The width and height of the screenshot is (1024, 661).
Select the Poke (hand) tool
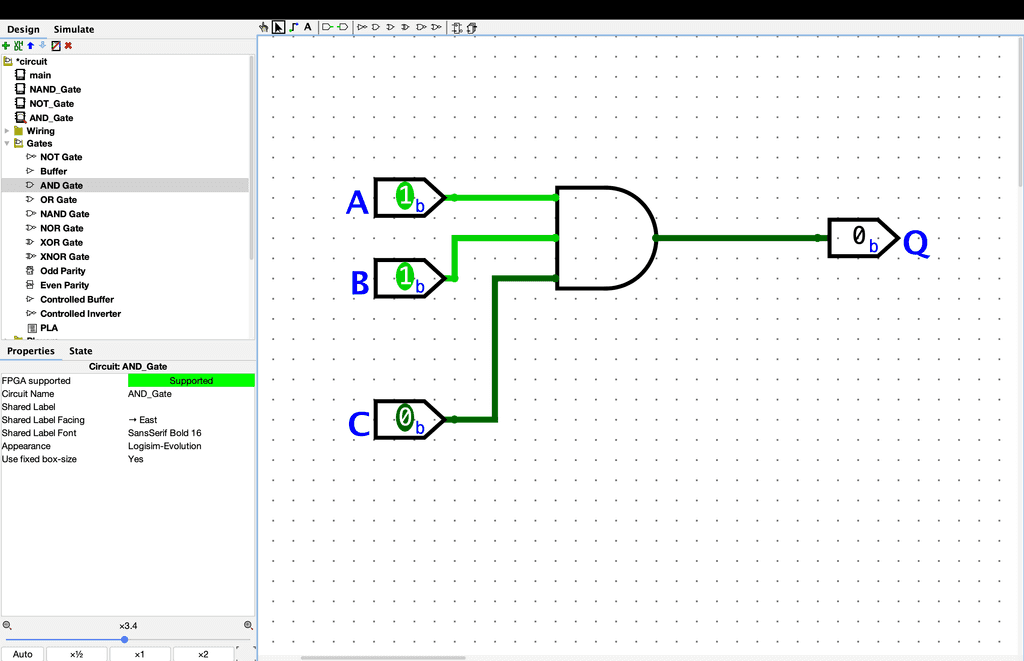pyautogui.click(x=264, y=27)
